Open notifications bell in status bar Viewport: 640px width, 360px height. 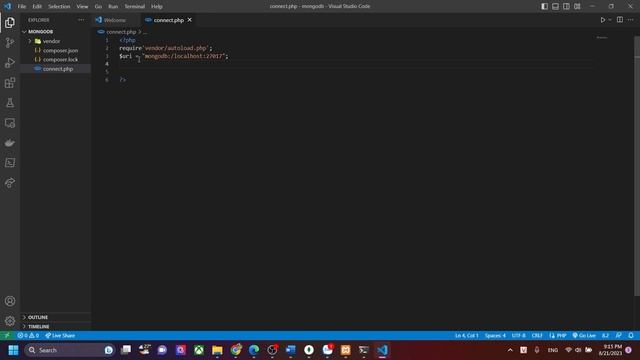(631, 336)
